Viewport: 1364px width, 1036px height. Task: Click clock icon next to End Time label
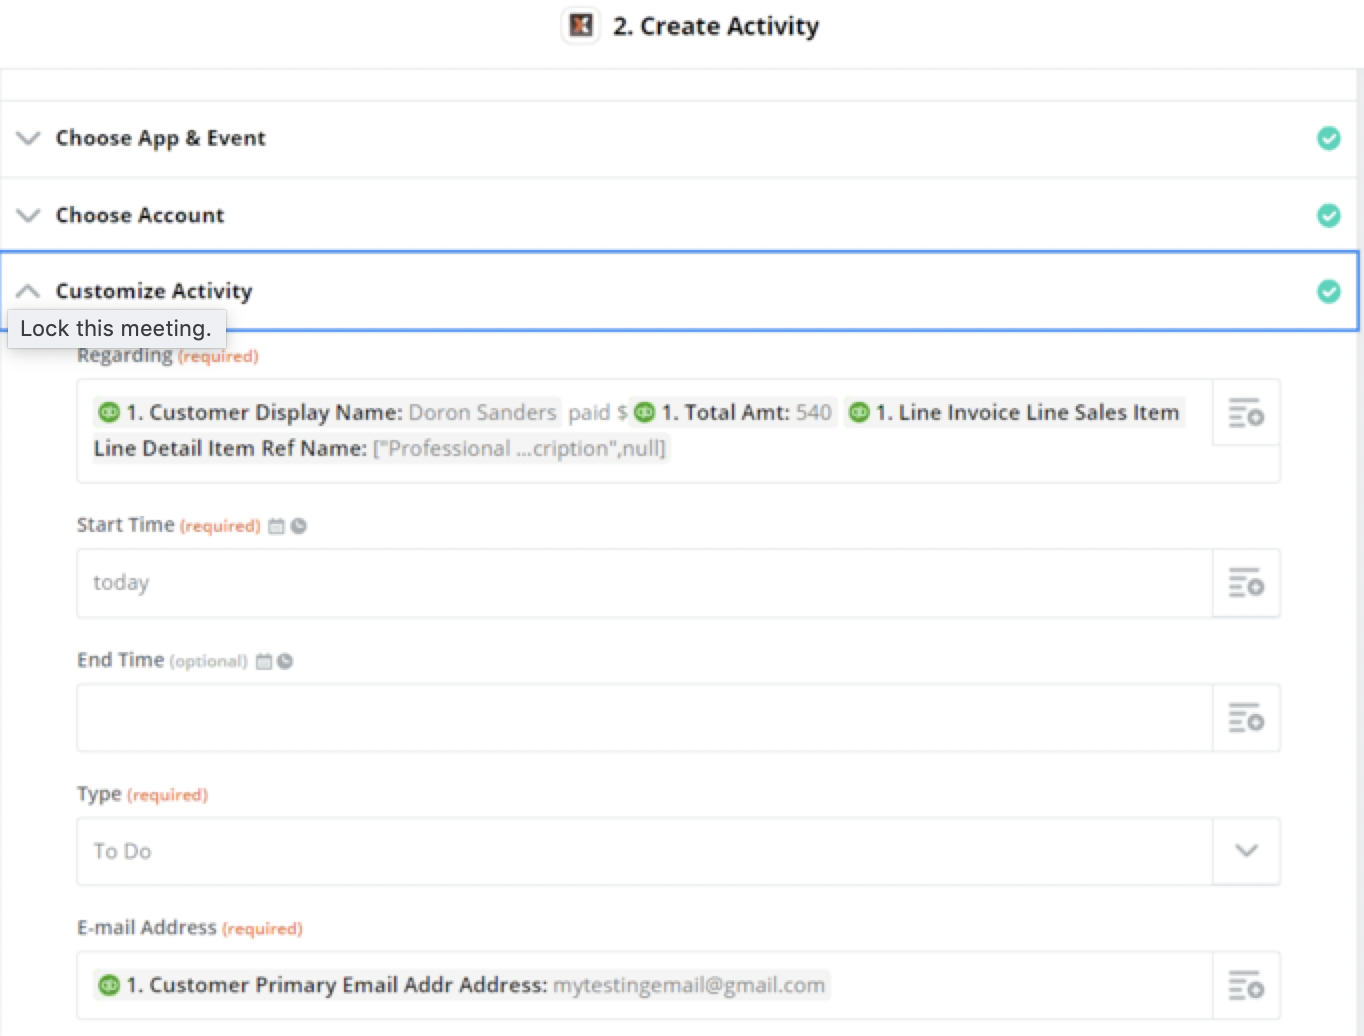285,661
